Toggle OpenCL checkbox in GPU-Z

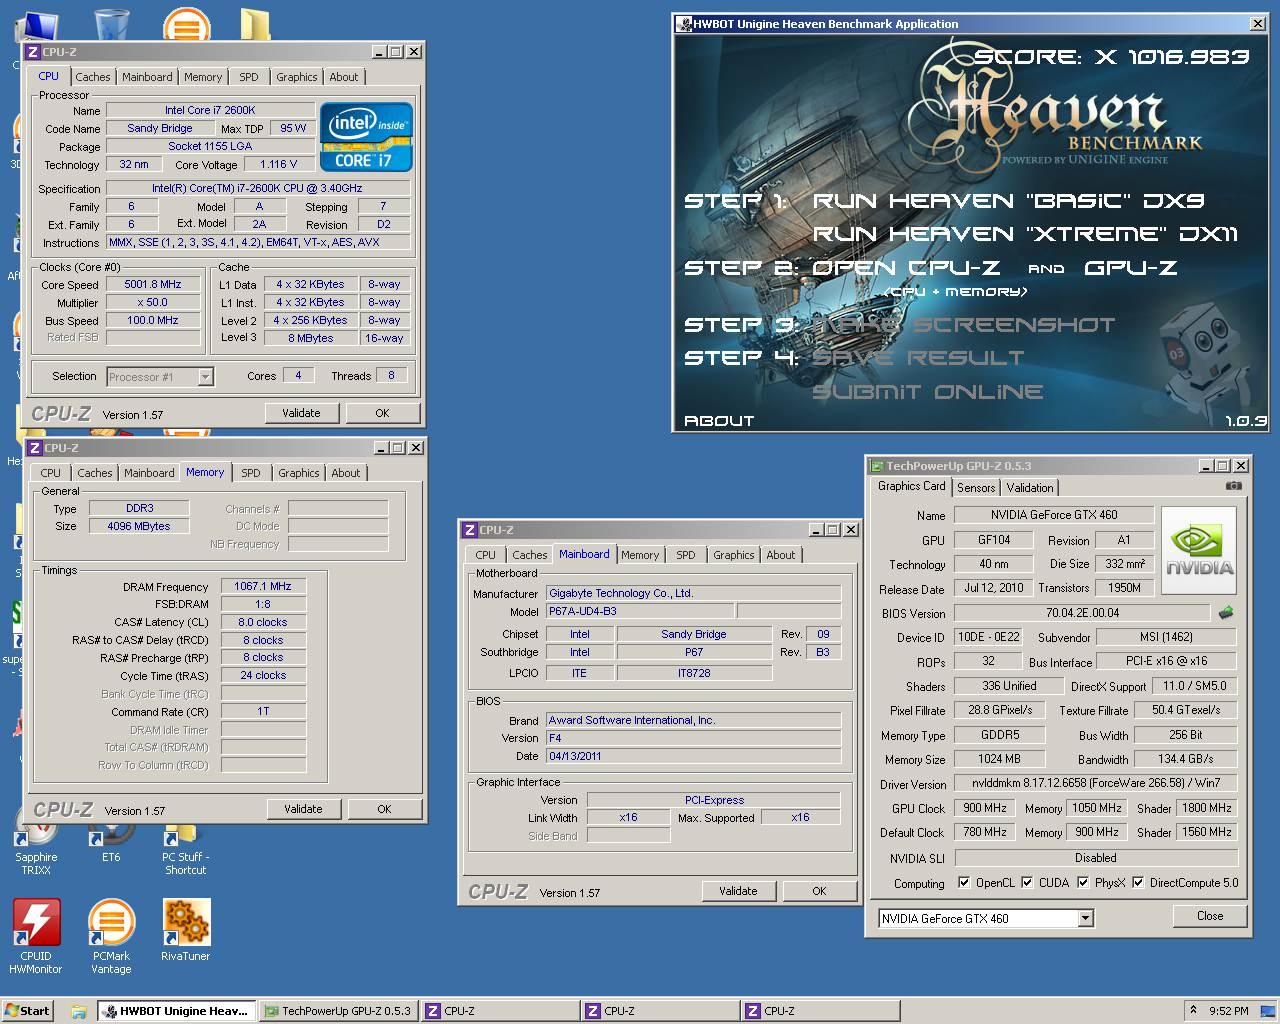tap(964, 882)
